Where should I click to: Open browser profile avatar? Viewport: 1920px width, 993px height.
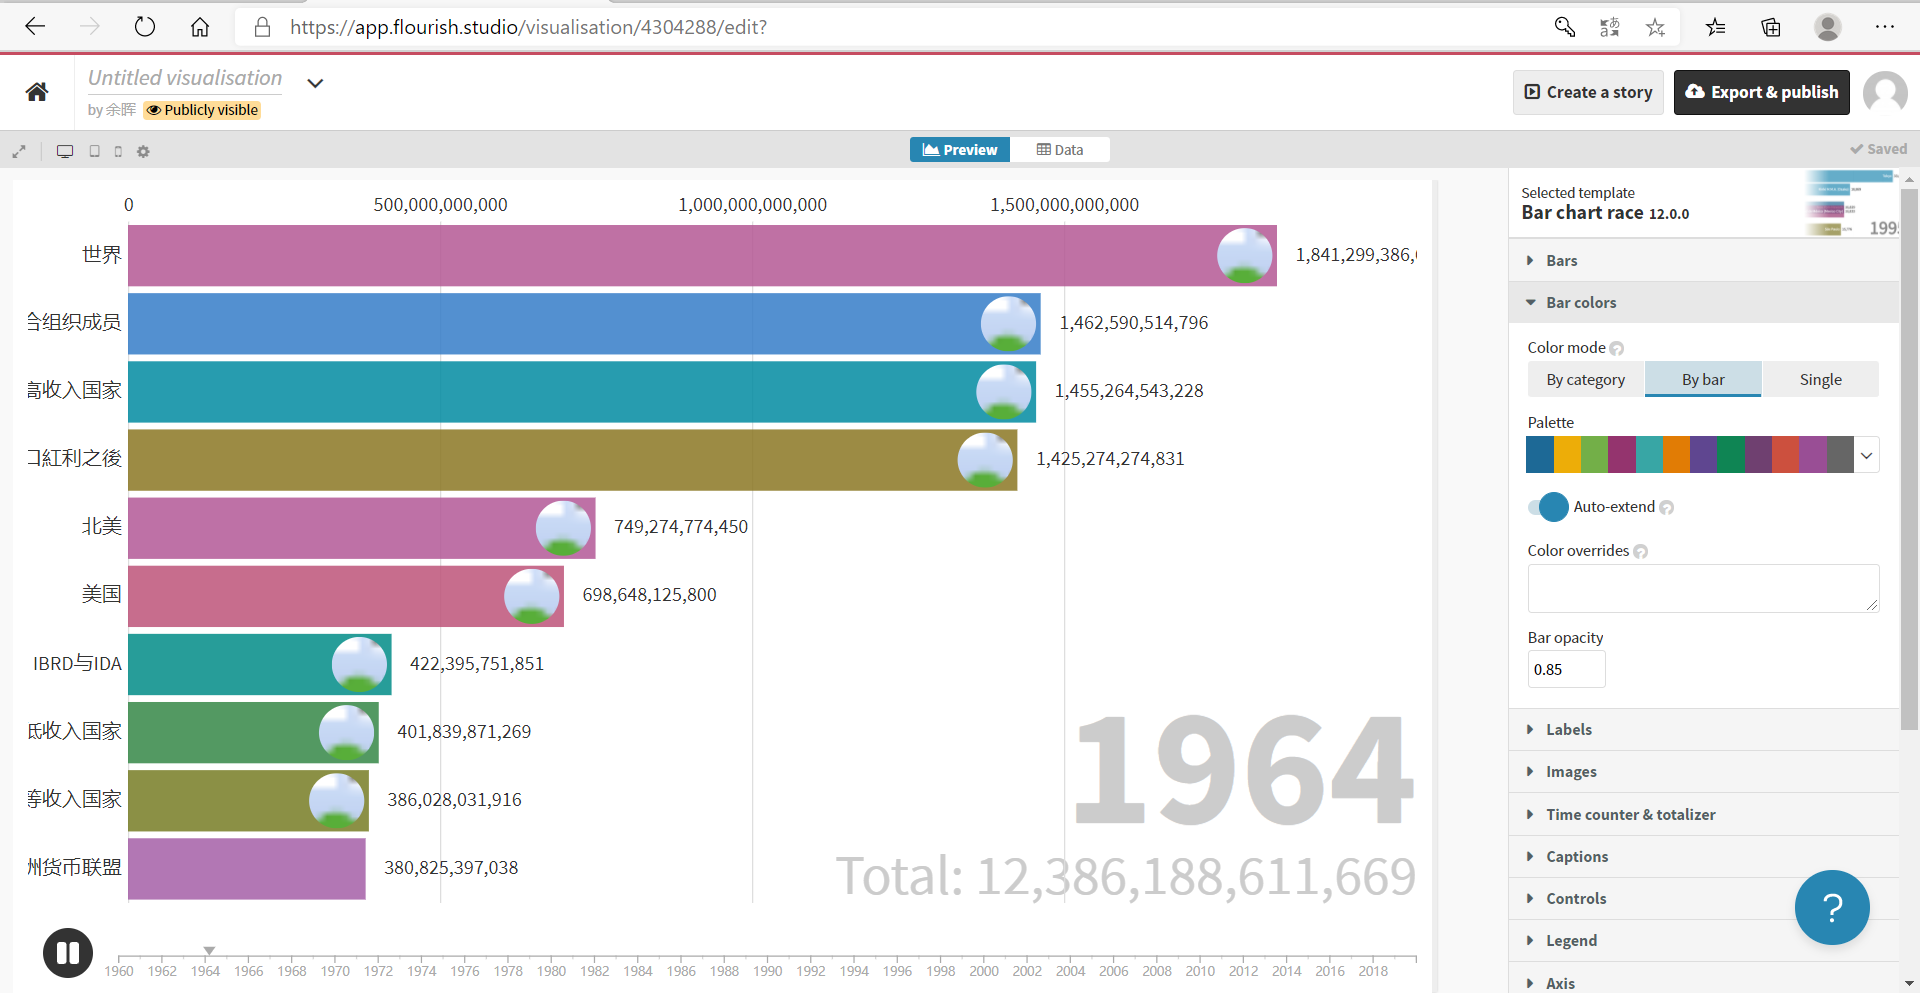[x=1828, y=27]
